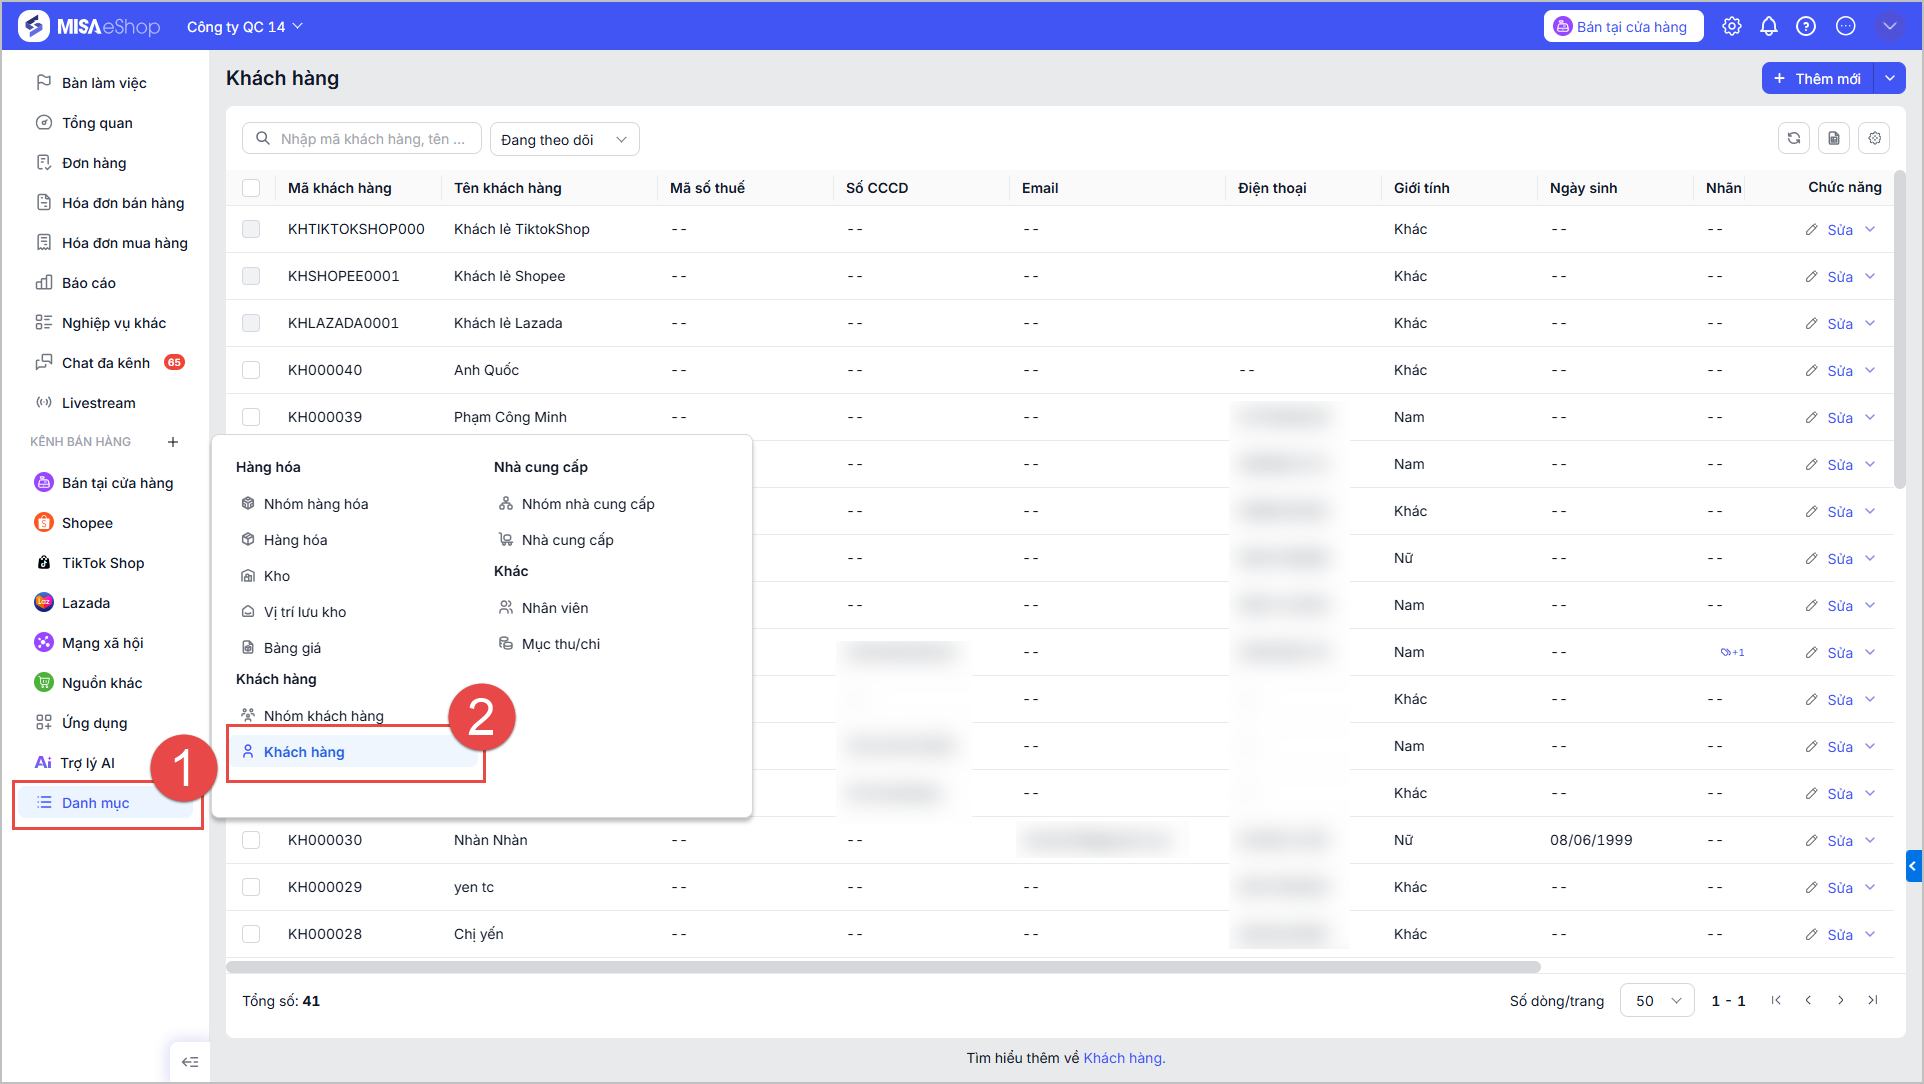Tick the select-all checkbox in header

pyautogui.click(x=251, y=188)
